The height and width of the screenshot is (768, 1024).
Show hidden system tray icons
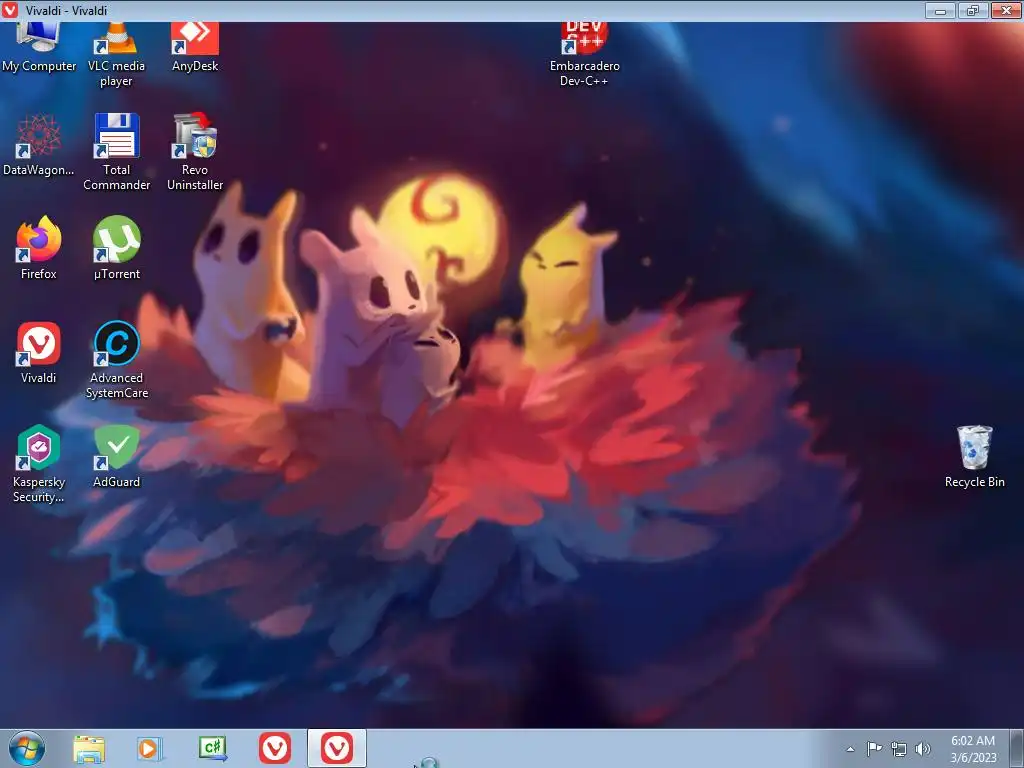click(850, 749)
